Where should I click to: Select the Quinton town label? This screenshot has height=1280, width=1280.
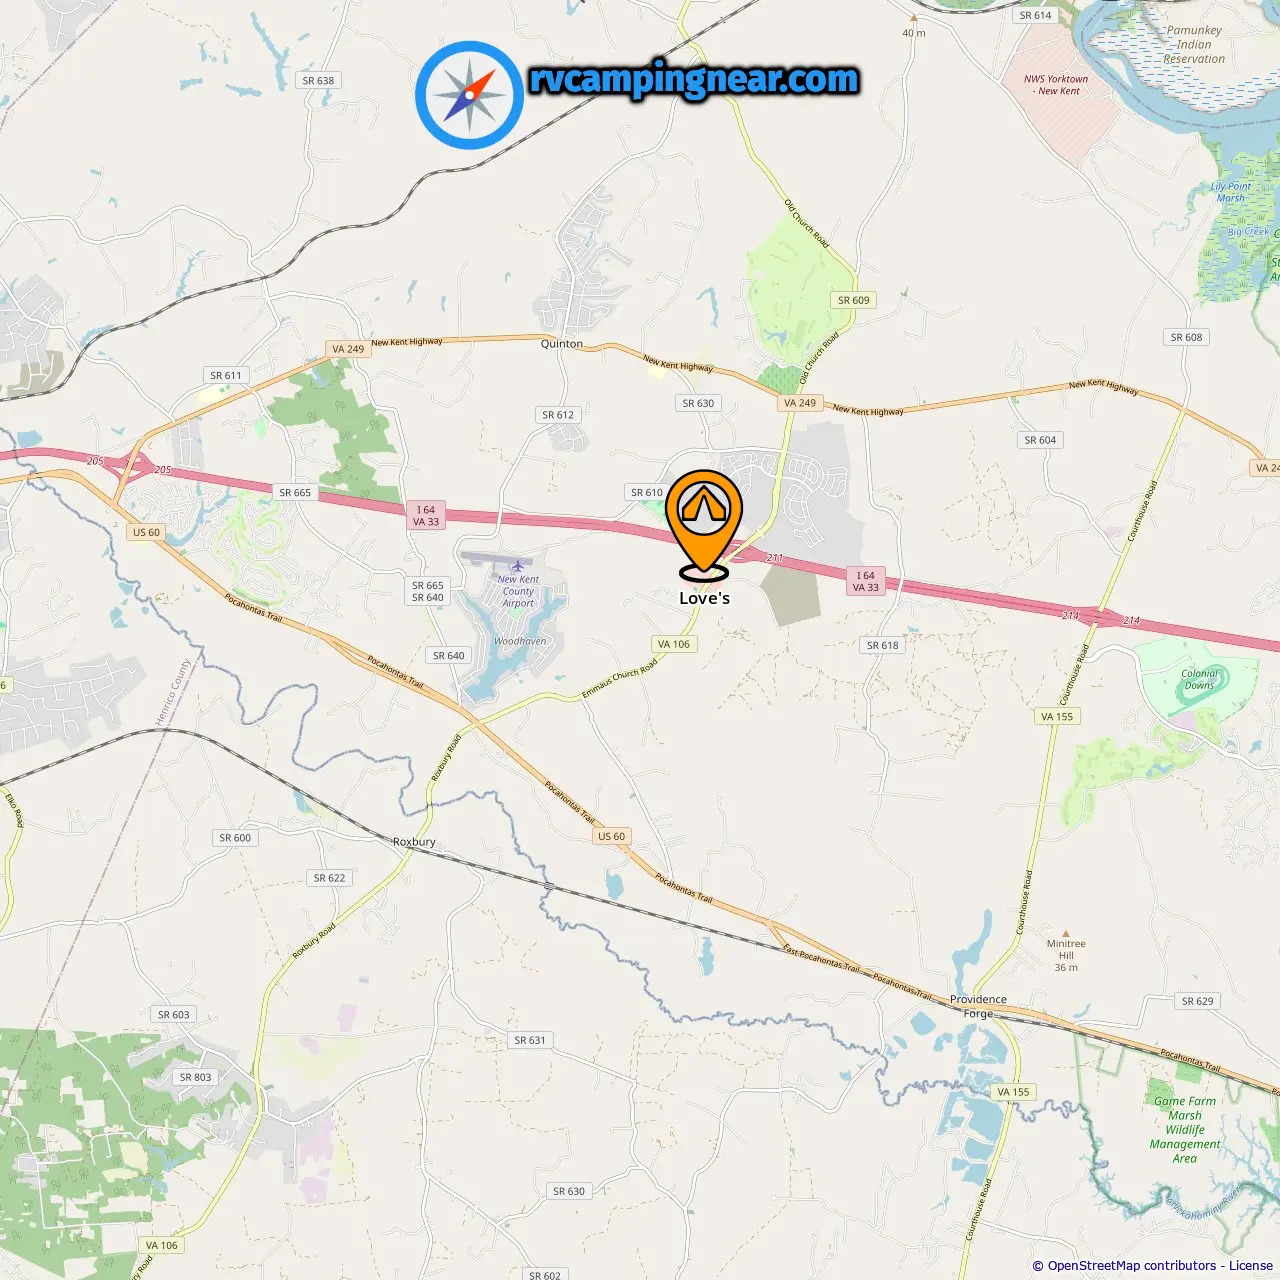pyautogui.click(x=561, y=344)
